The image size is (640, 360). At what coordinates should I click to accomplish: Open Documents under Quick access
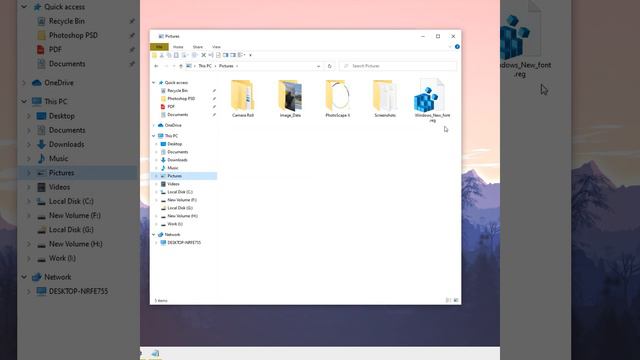(x=178, y=115)
